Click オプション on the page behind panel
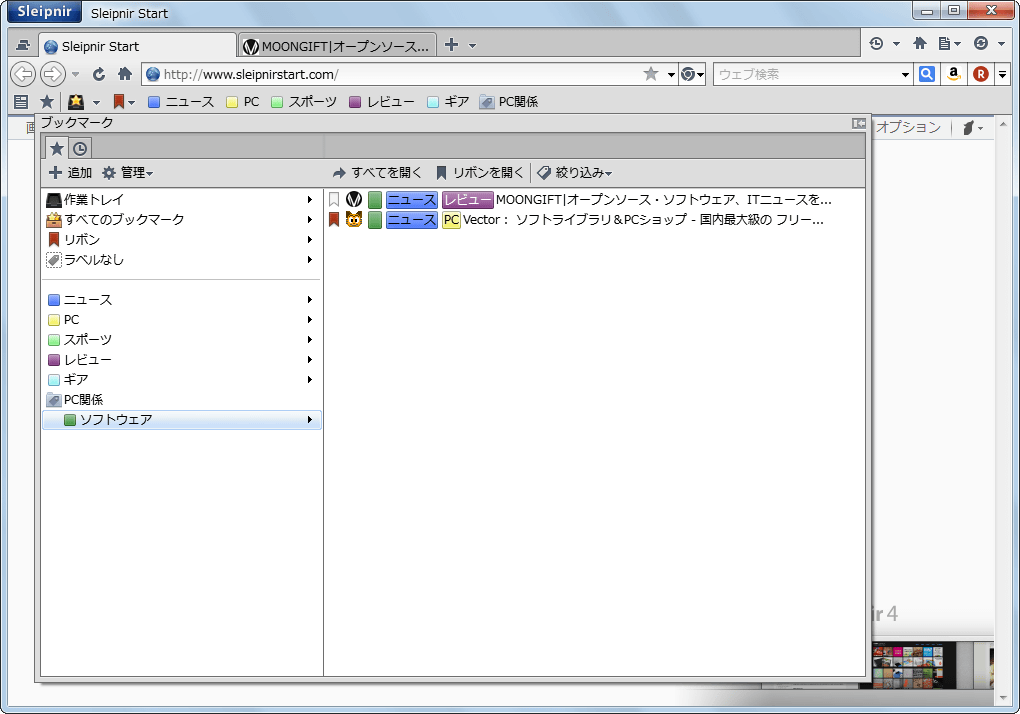The height and width of the screenshot is (714, 1020). (908, 127)
